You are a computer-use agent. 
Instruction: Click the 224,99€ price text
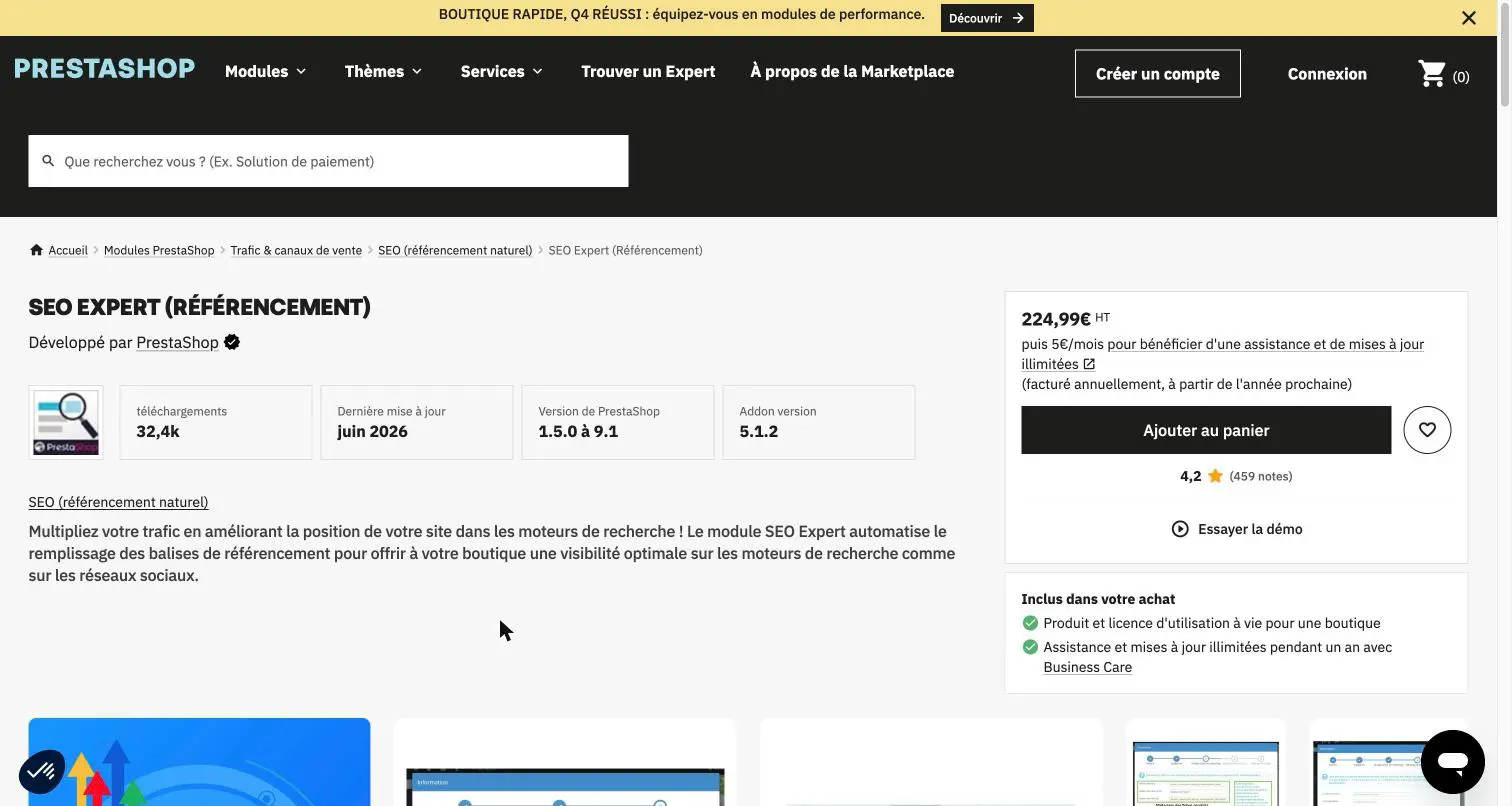click(1056, 319)
